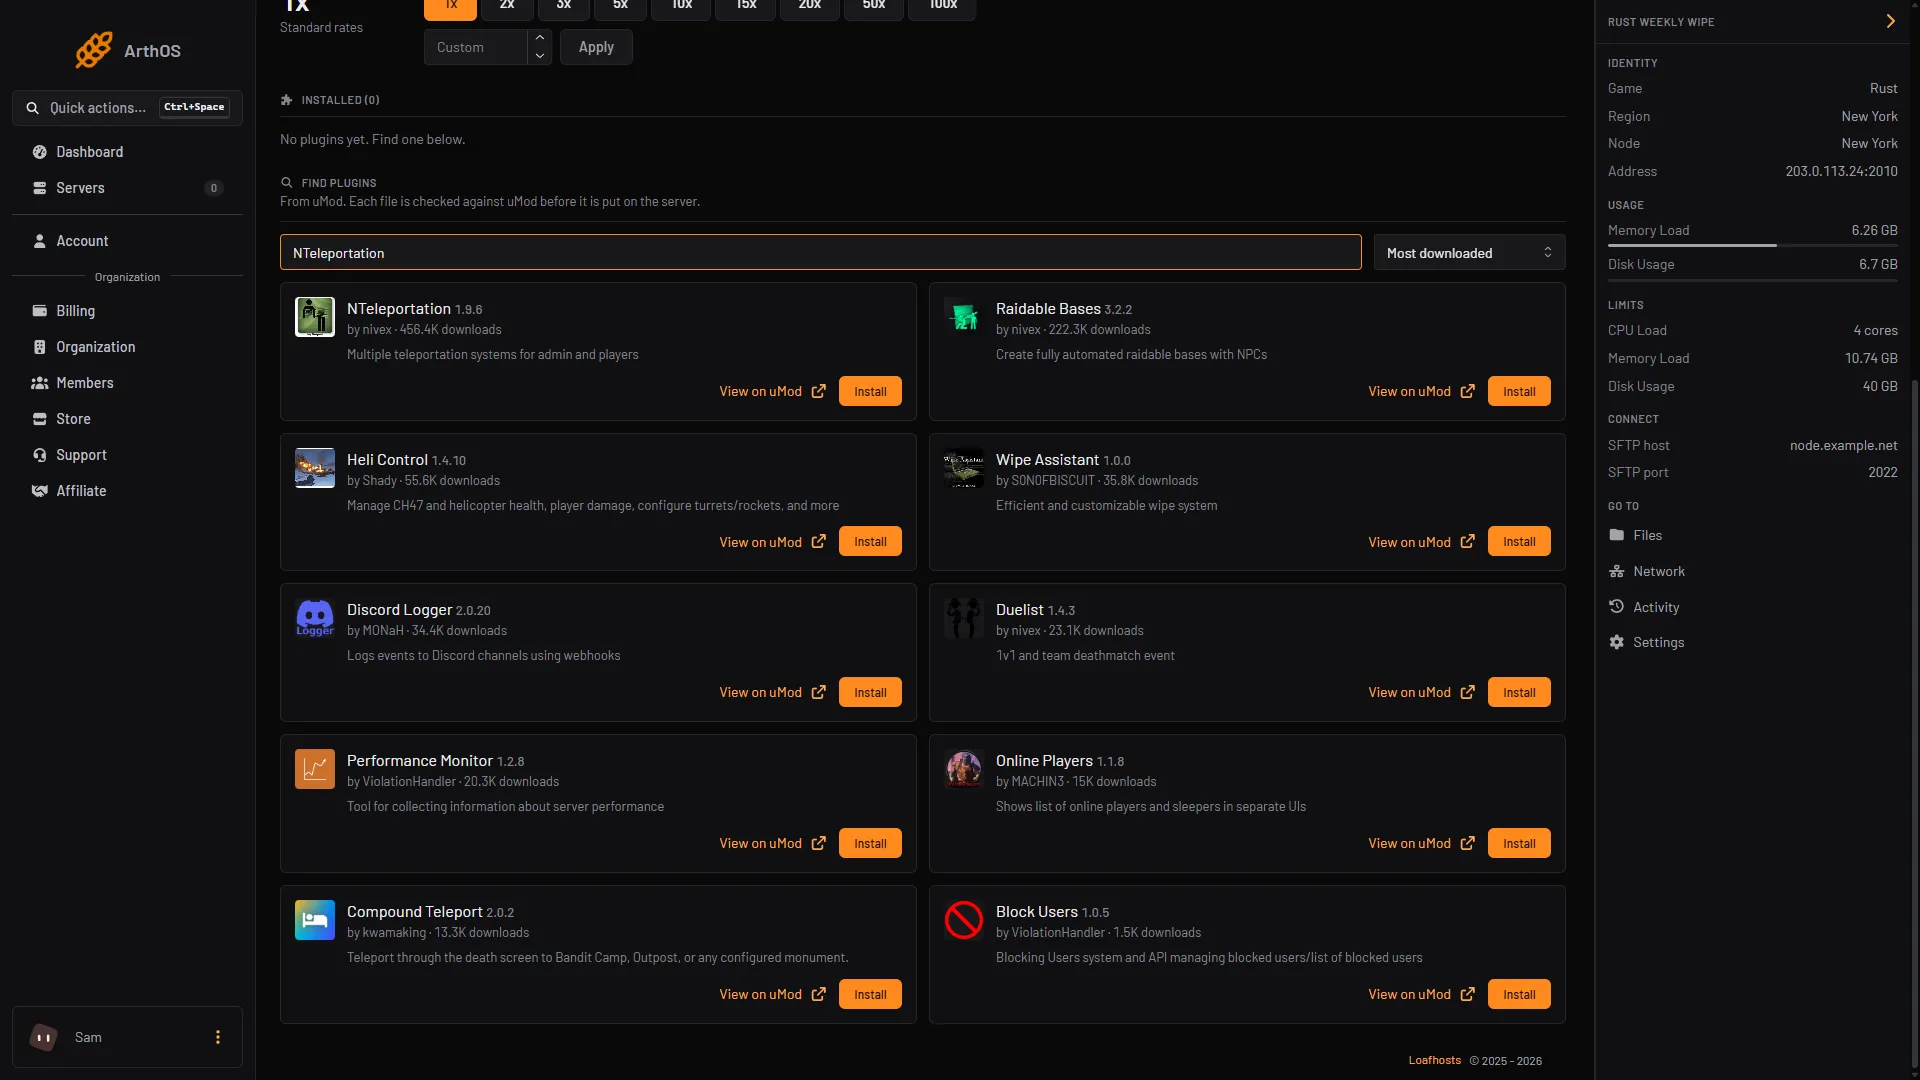Click the Affiliate handshake icon
The height and width of the screenshot is (1080, 1920).
[x=39, y=491]
